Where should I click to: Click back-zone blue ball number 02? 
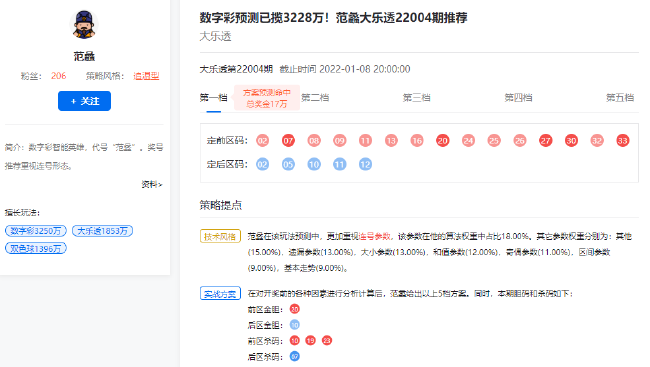(x=262, y=164)
